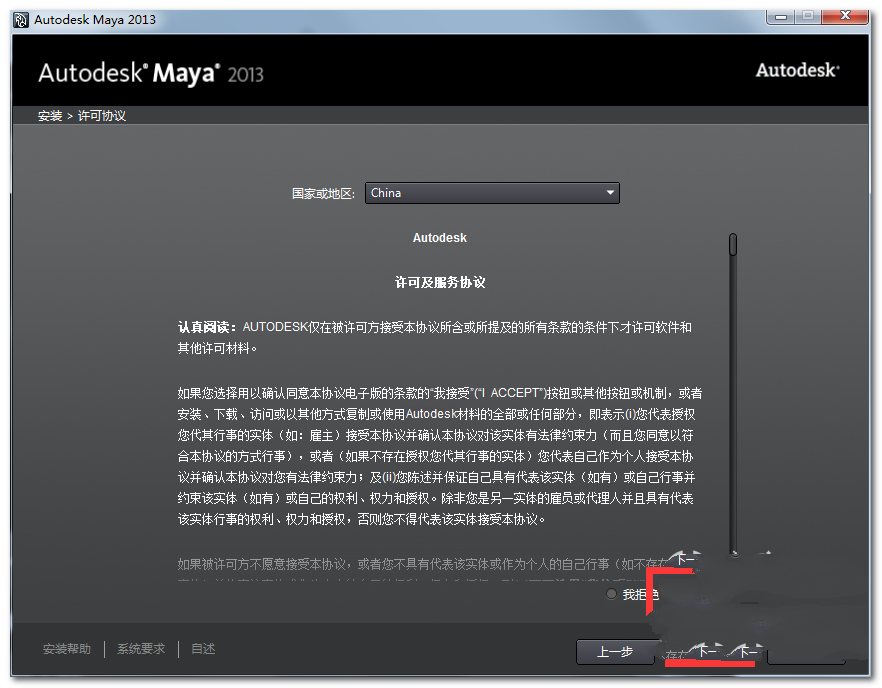
Task: Click the 国家或地区 label
Action: click(x=323, y=194)
